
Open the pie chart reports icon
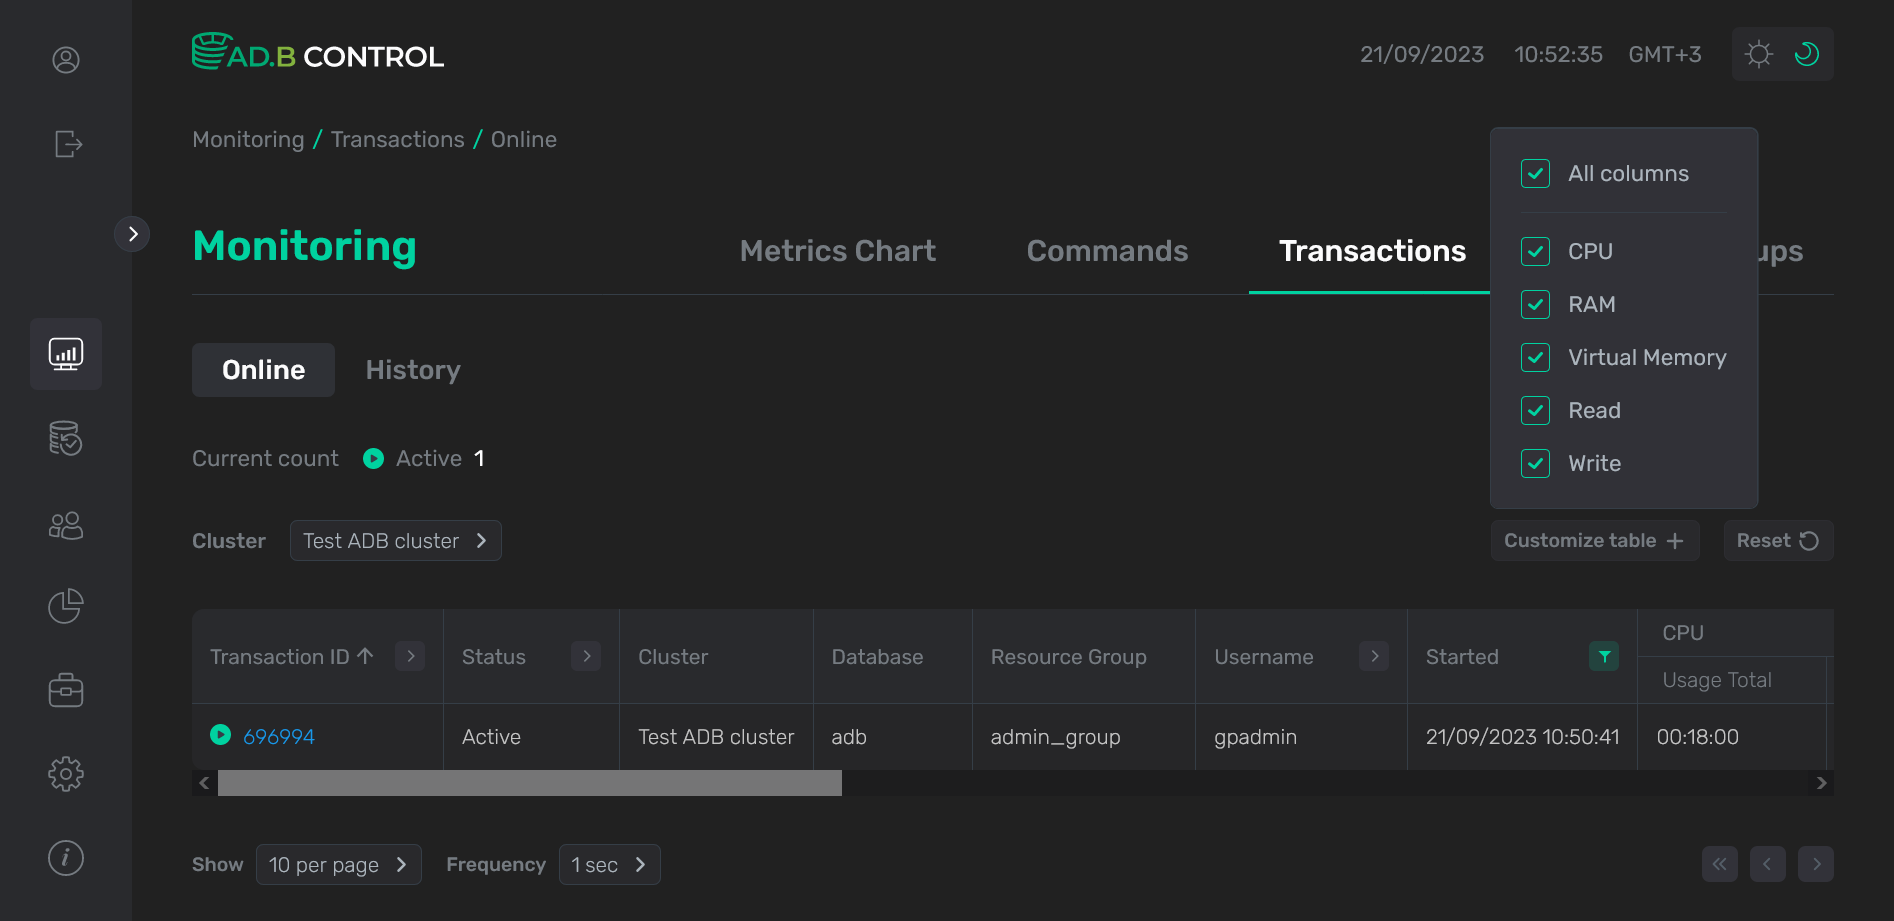pos(66,606)
